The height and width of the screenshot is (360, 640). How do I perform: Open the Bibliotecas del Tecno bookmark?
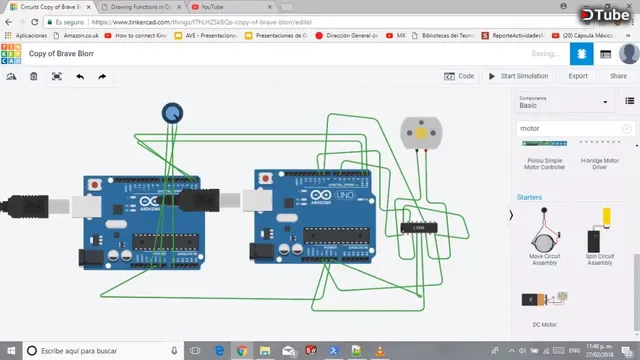point(443,36)
